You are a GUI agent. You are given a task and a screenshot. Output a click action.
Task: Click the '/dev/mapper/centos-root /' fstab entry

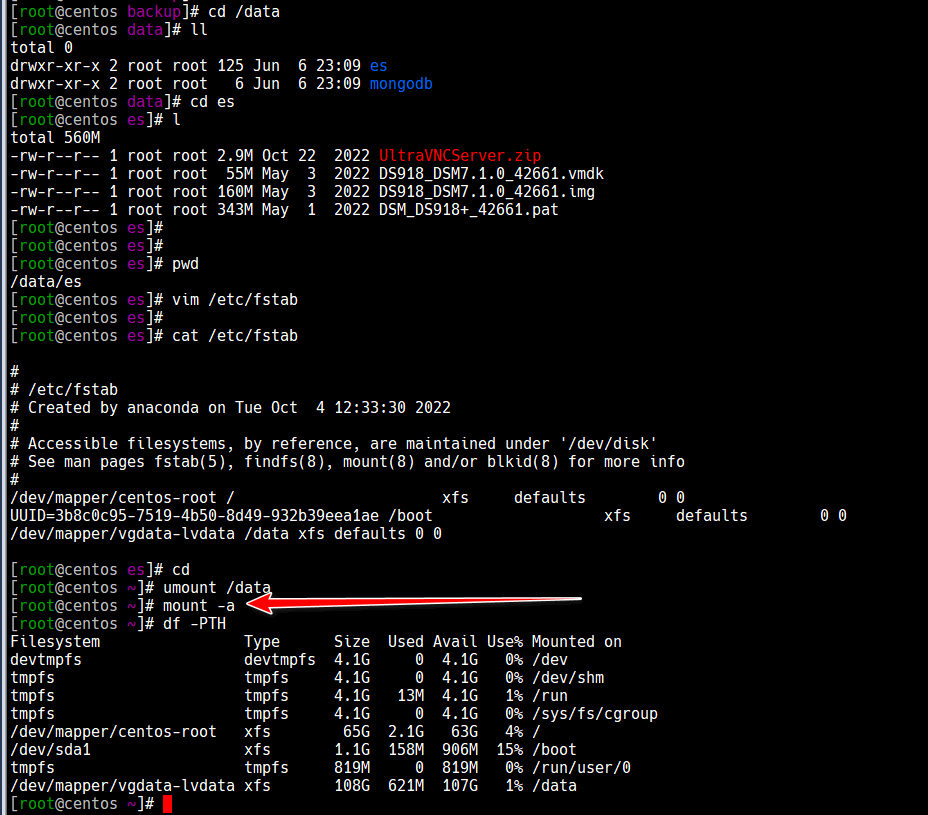347,498
